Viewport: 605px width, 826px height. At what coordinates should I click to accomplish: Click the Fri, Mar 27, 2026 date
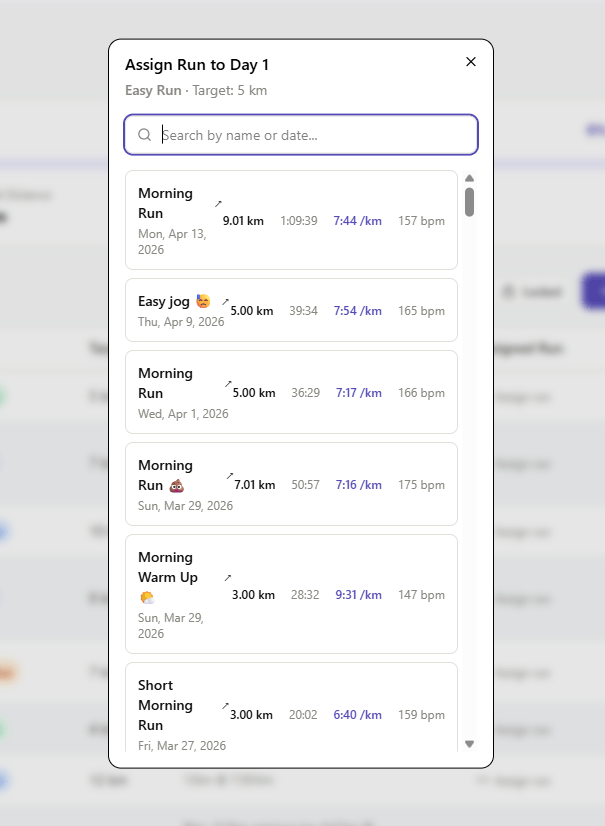[182, 745]
